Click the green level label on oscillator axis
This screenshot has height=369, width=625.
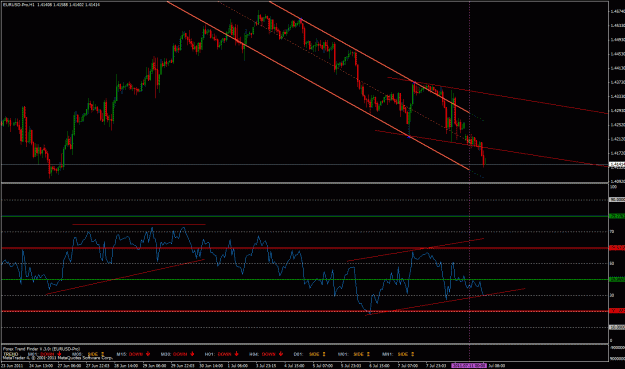click(617, 216)
